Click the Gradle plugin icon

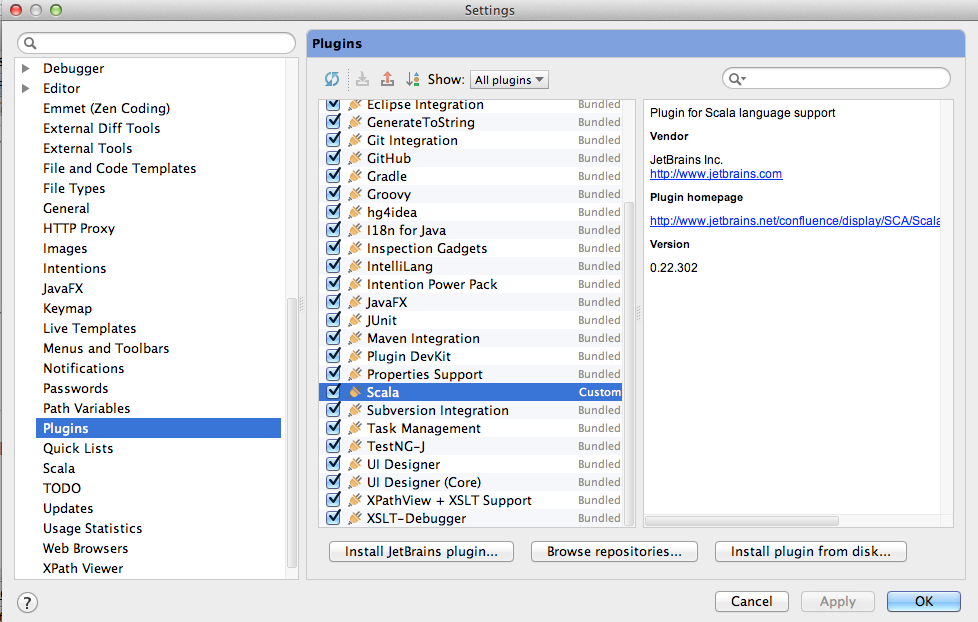coord(355,176)
